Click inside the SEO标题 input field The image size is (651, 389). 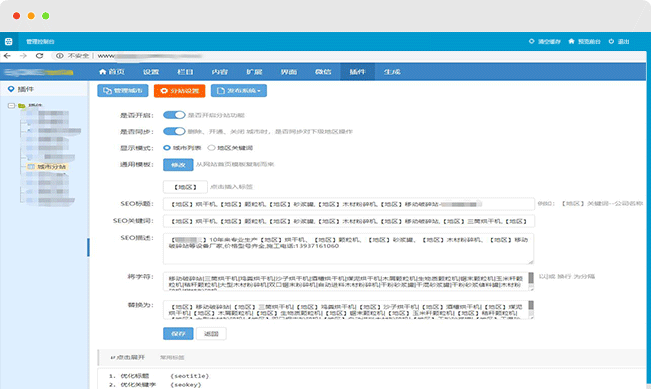[x=349, y=204]
